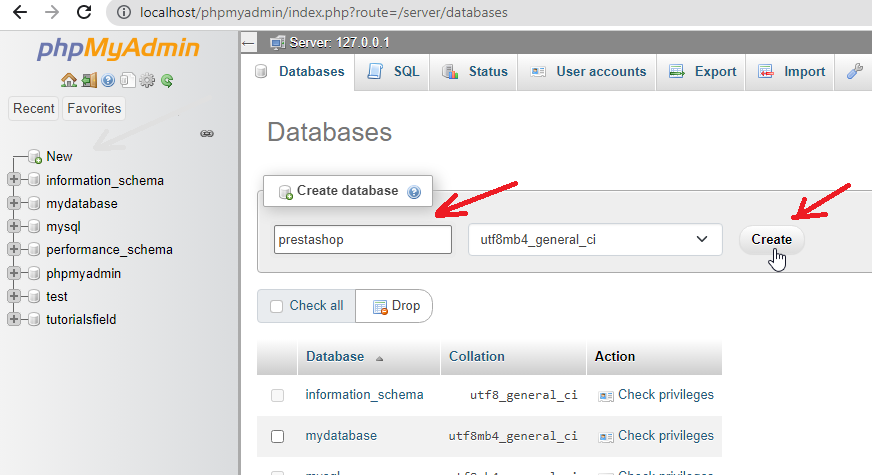Go to phpMyAdmin home icon

pyautogui.click(x=69, y=81)
